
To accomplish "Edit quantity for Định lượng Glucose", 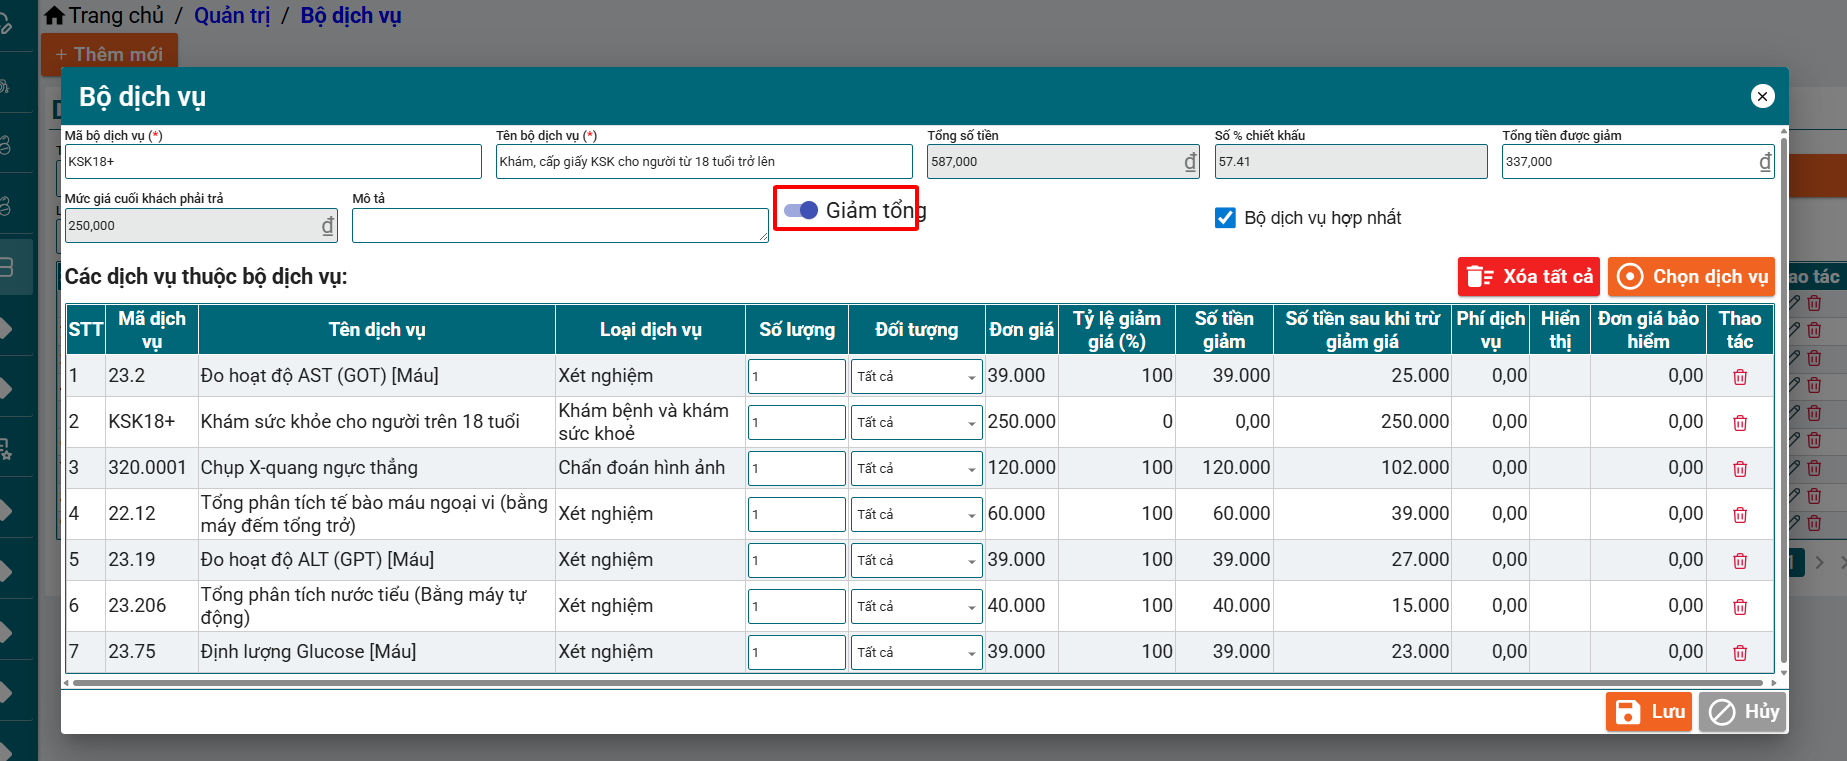I will [797, 653].
